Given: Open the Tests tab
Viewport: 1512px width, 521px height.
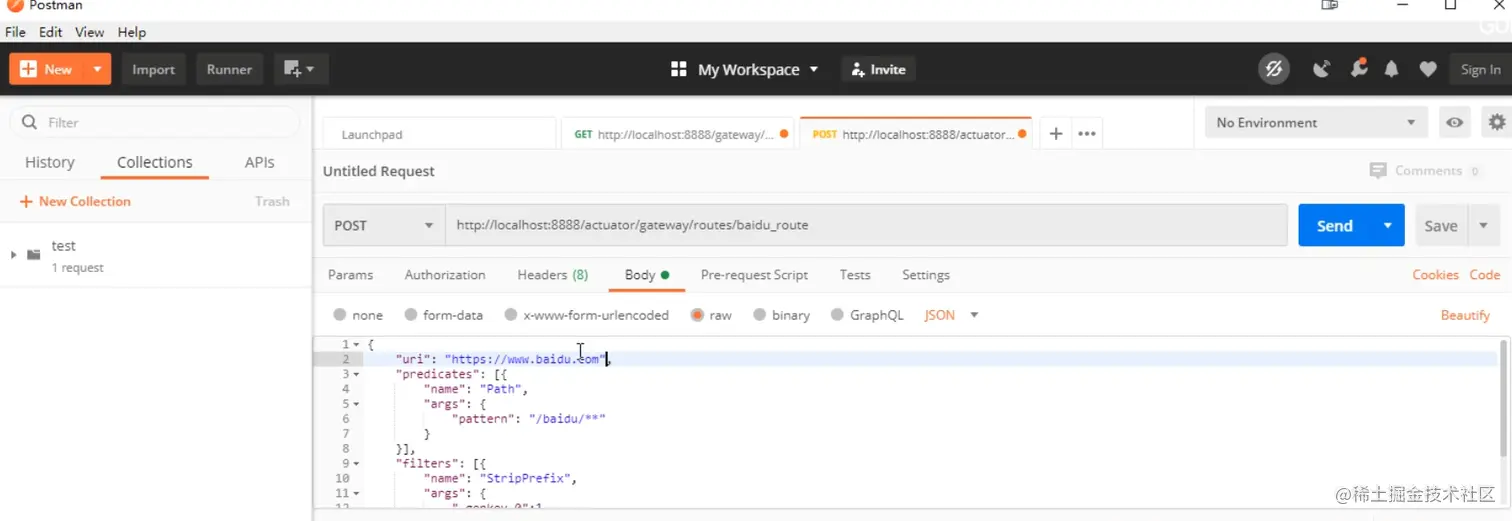Looking at the screenshot, I should (855, 275).
